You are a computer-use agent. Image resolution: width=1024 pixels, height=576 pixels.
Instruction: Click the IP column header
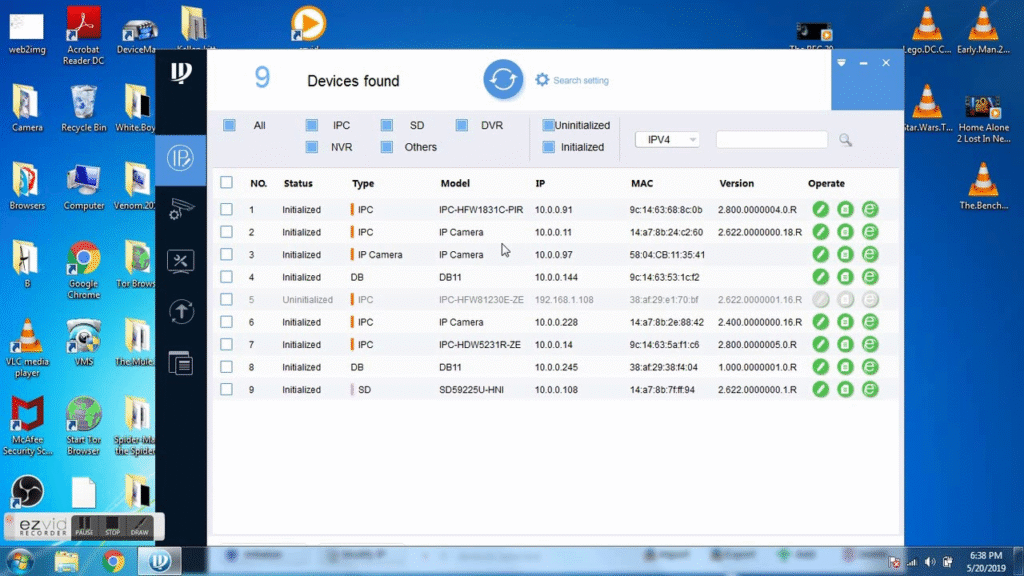click(x=540, y=184)
